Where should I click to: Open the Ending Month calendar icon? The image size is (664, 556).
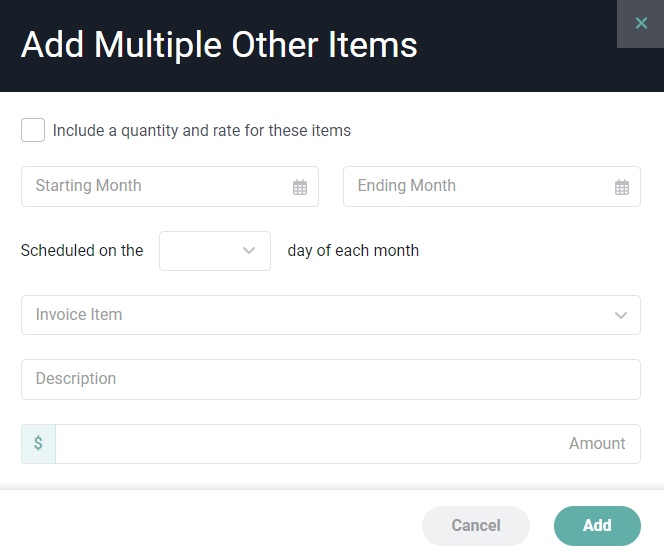point(622,187)
